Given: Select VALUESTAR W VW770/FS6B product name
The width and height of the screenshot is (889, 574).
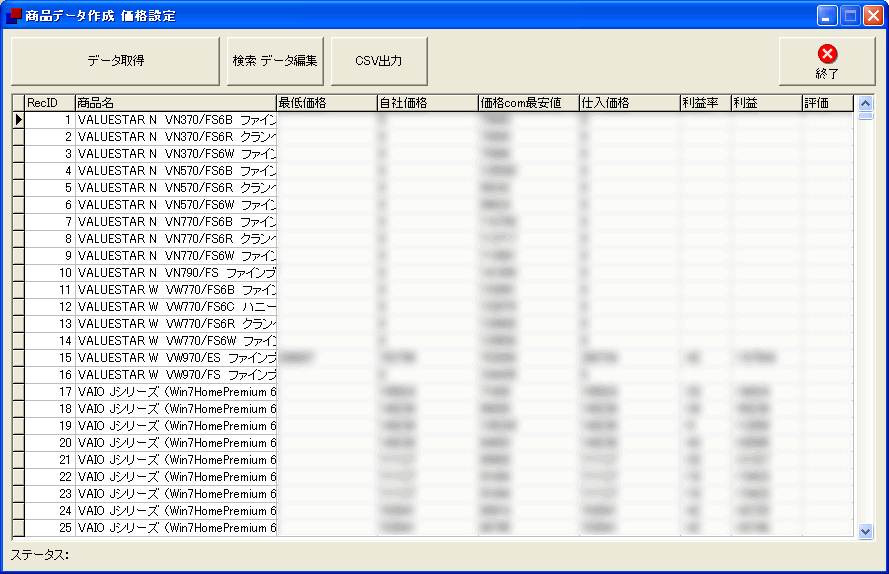Looking at the screenshot, I should pyautogui.click(x=176, y=290).
